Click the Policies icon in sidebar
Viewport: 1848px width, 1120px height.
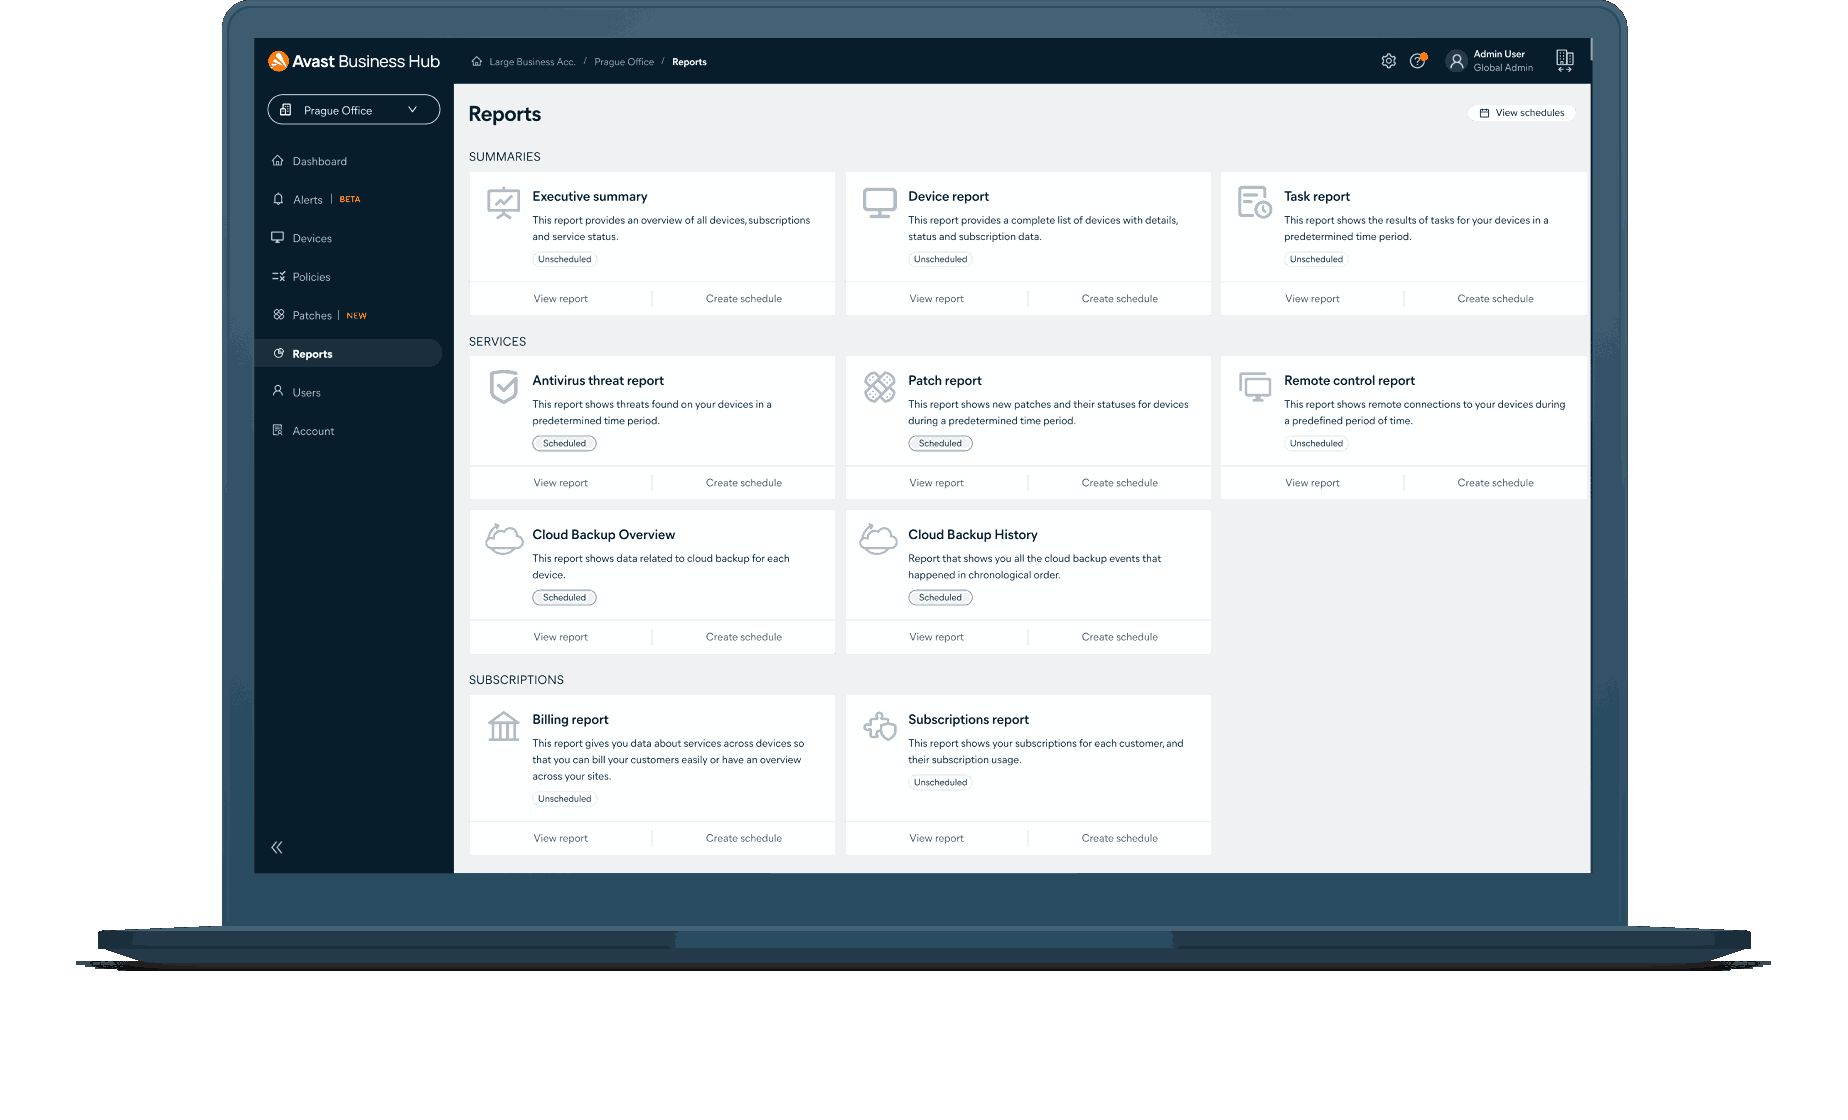point(278,276)
